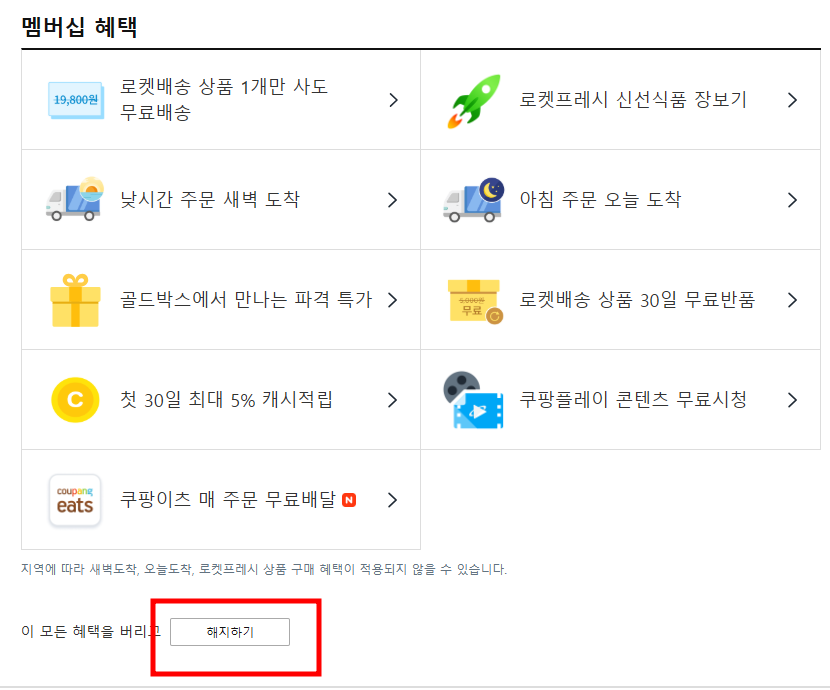Open the 로켓배송 상품 30일 무료반품 text link
The image size is (830, 690).
point(637,299)
